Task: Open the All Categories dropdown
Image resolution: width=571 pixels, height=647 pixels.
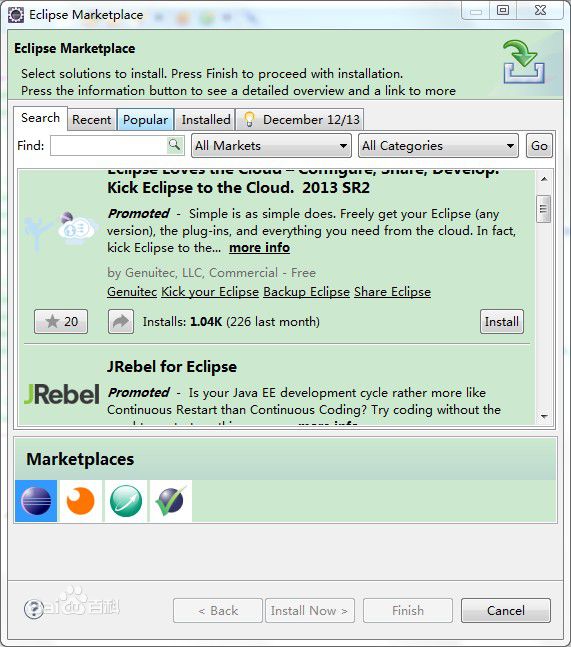Action: [439, 146]
